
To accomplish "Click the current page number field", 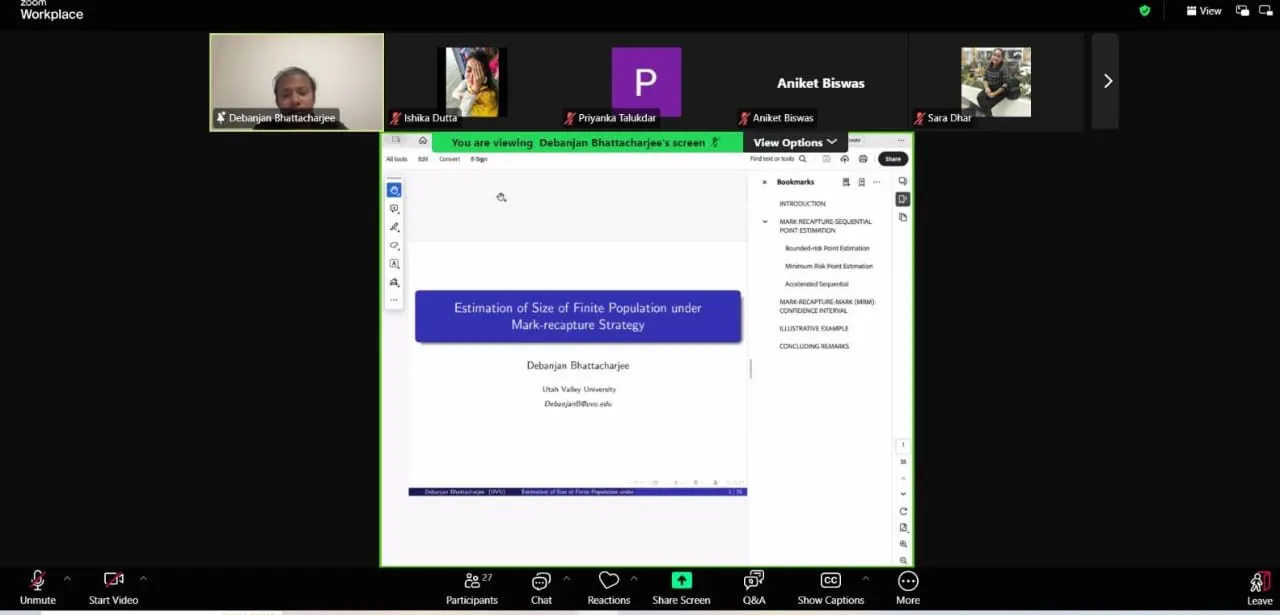I will (x=903, y=445).
